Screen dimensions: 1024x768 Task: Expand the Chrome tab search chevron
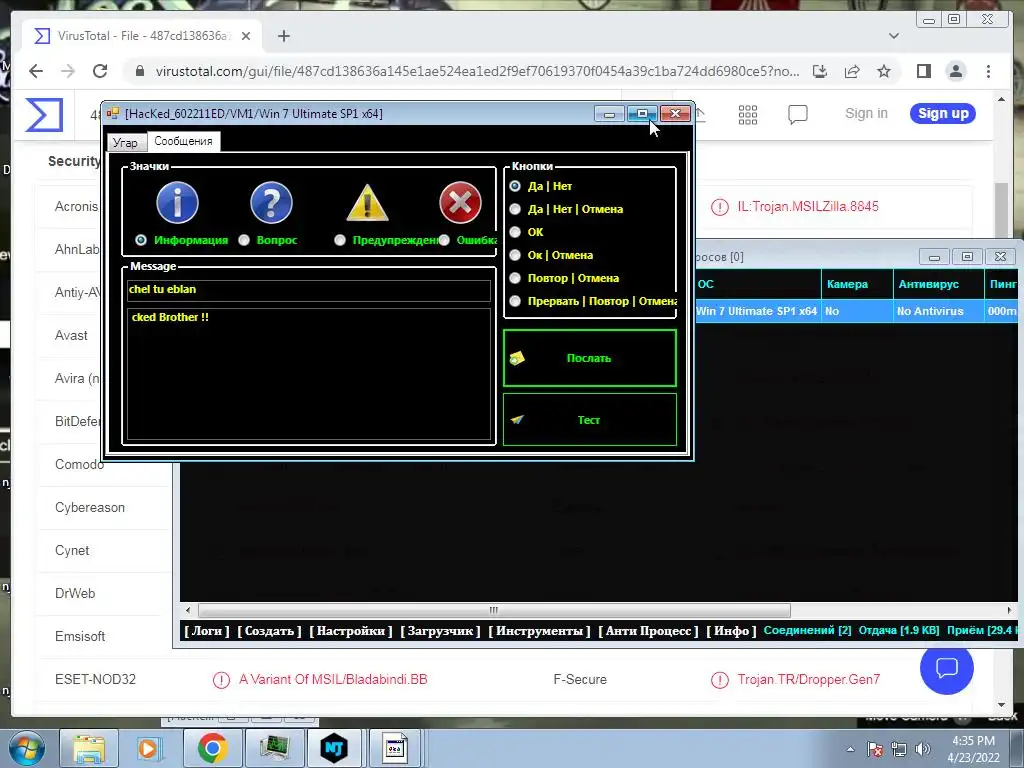click(x=894, y=36)
